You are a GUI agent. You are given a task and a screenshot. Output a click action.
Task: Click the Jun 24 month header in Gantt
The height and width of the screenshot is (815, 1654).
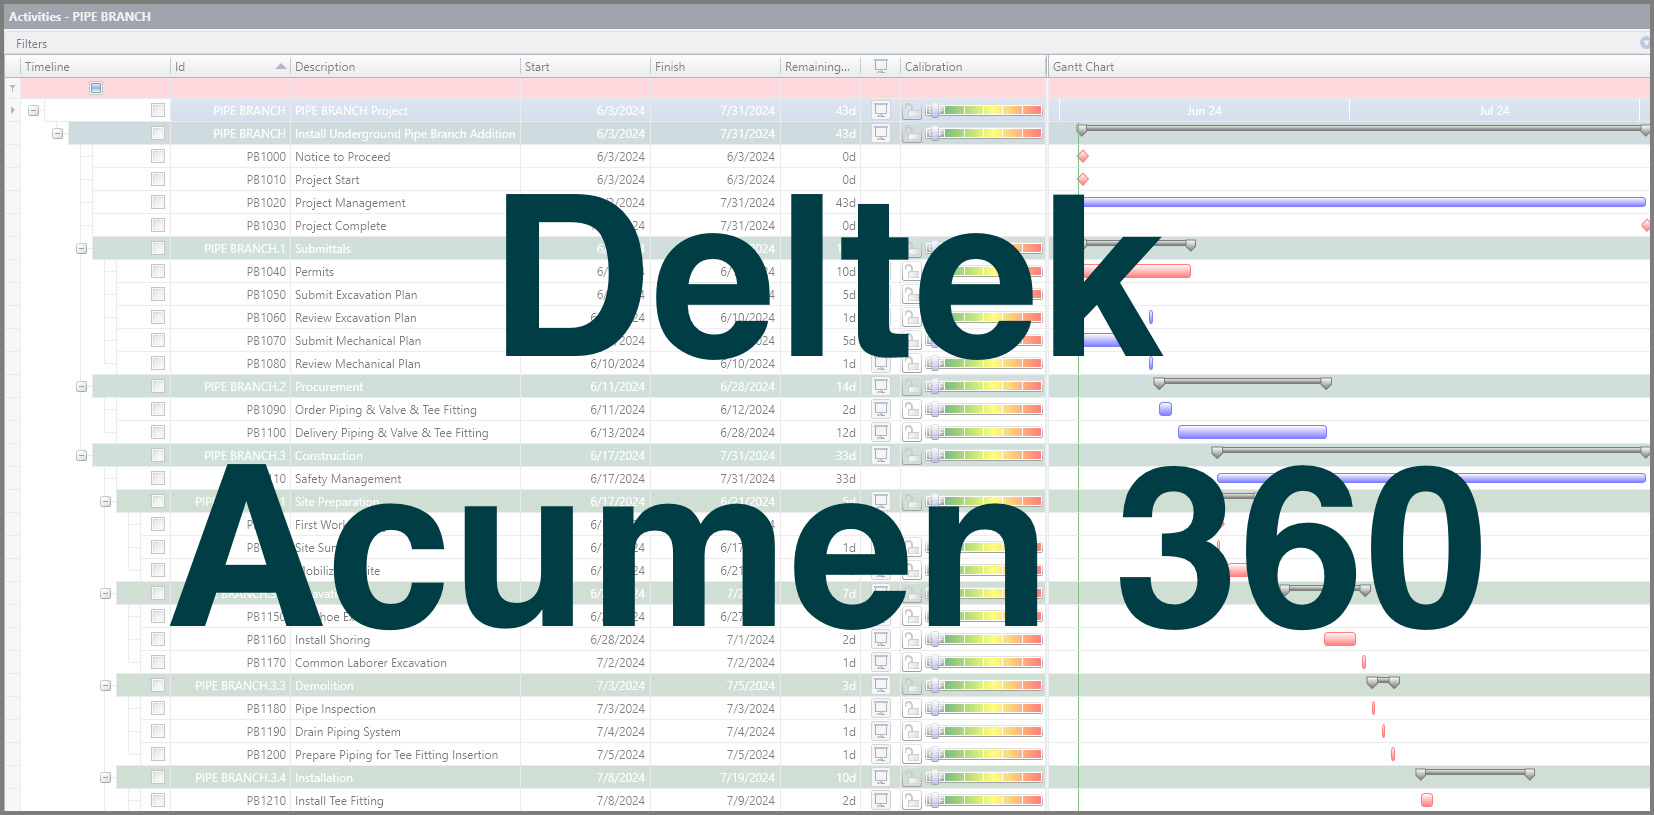[1204, 110]
